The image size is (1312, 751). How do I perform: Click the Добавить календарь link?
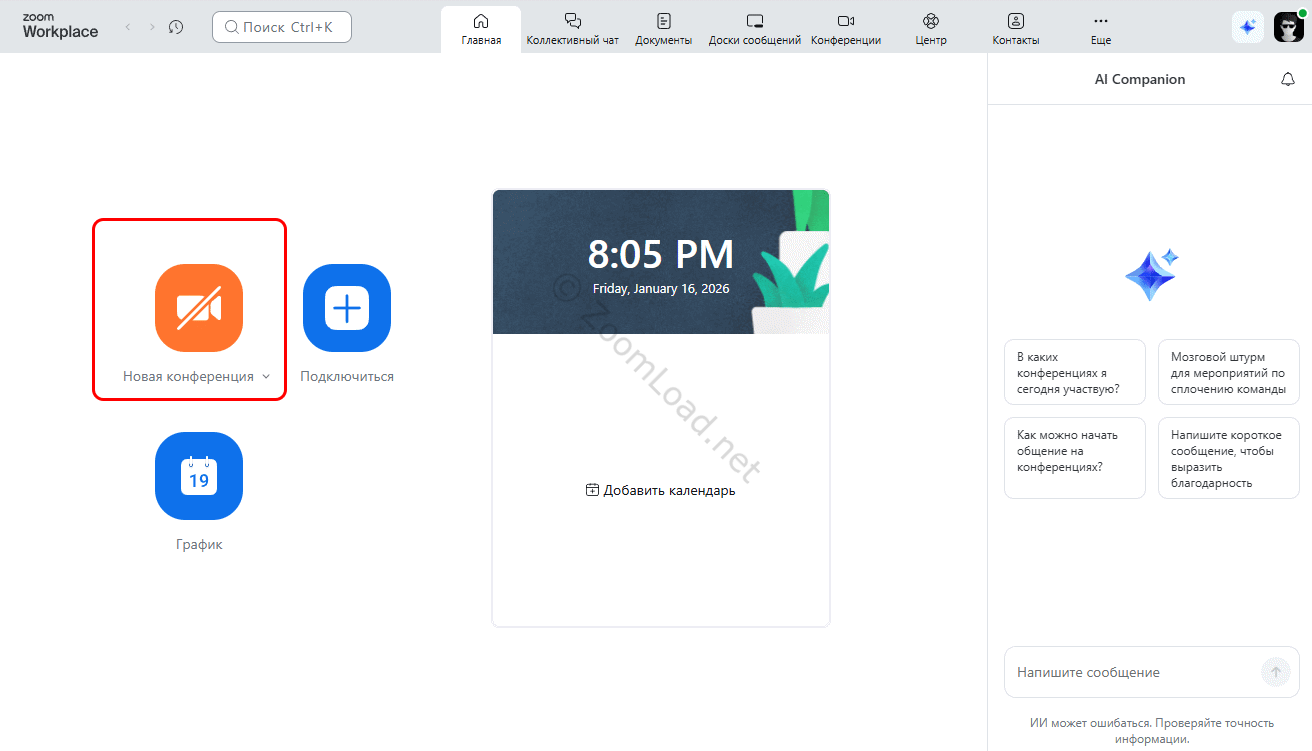[x=661, y=490]
